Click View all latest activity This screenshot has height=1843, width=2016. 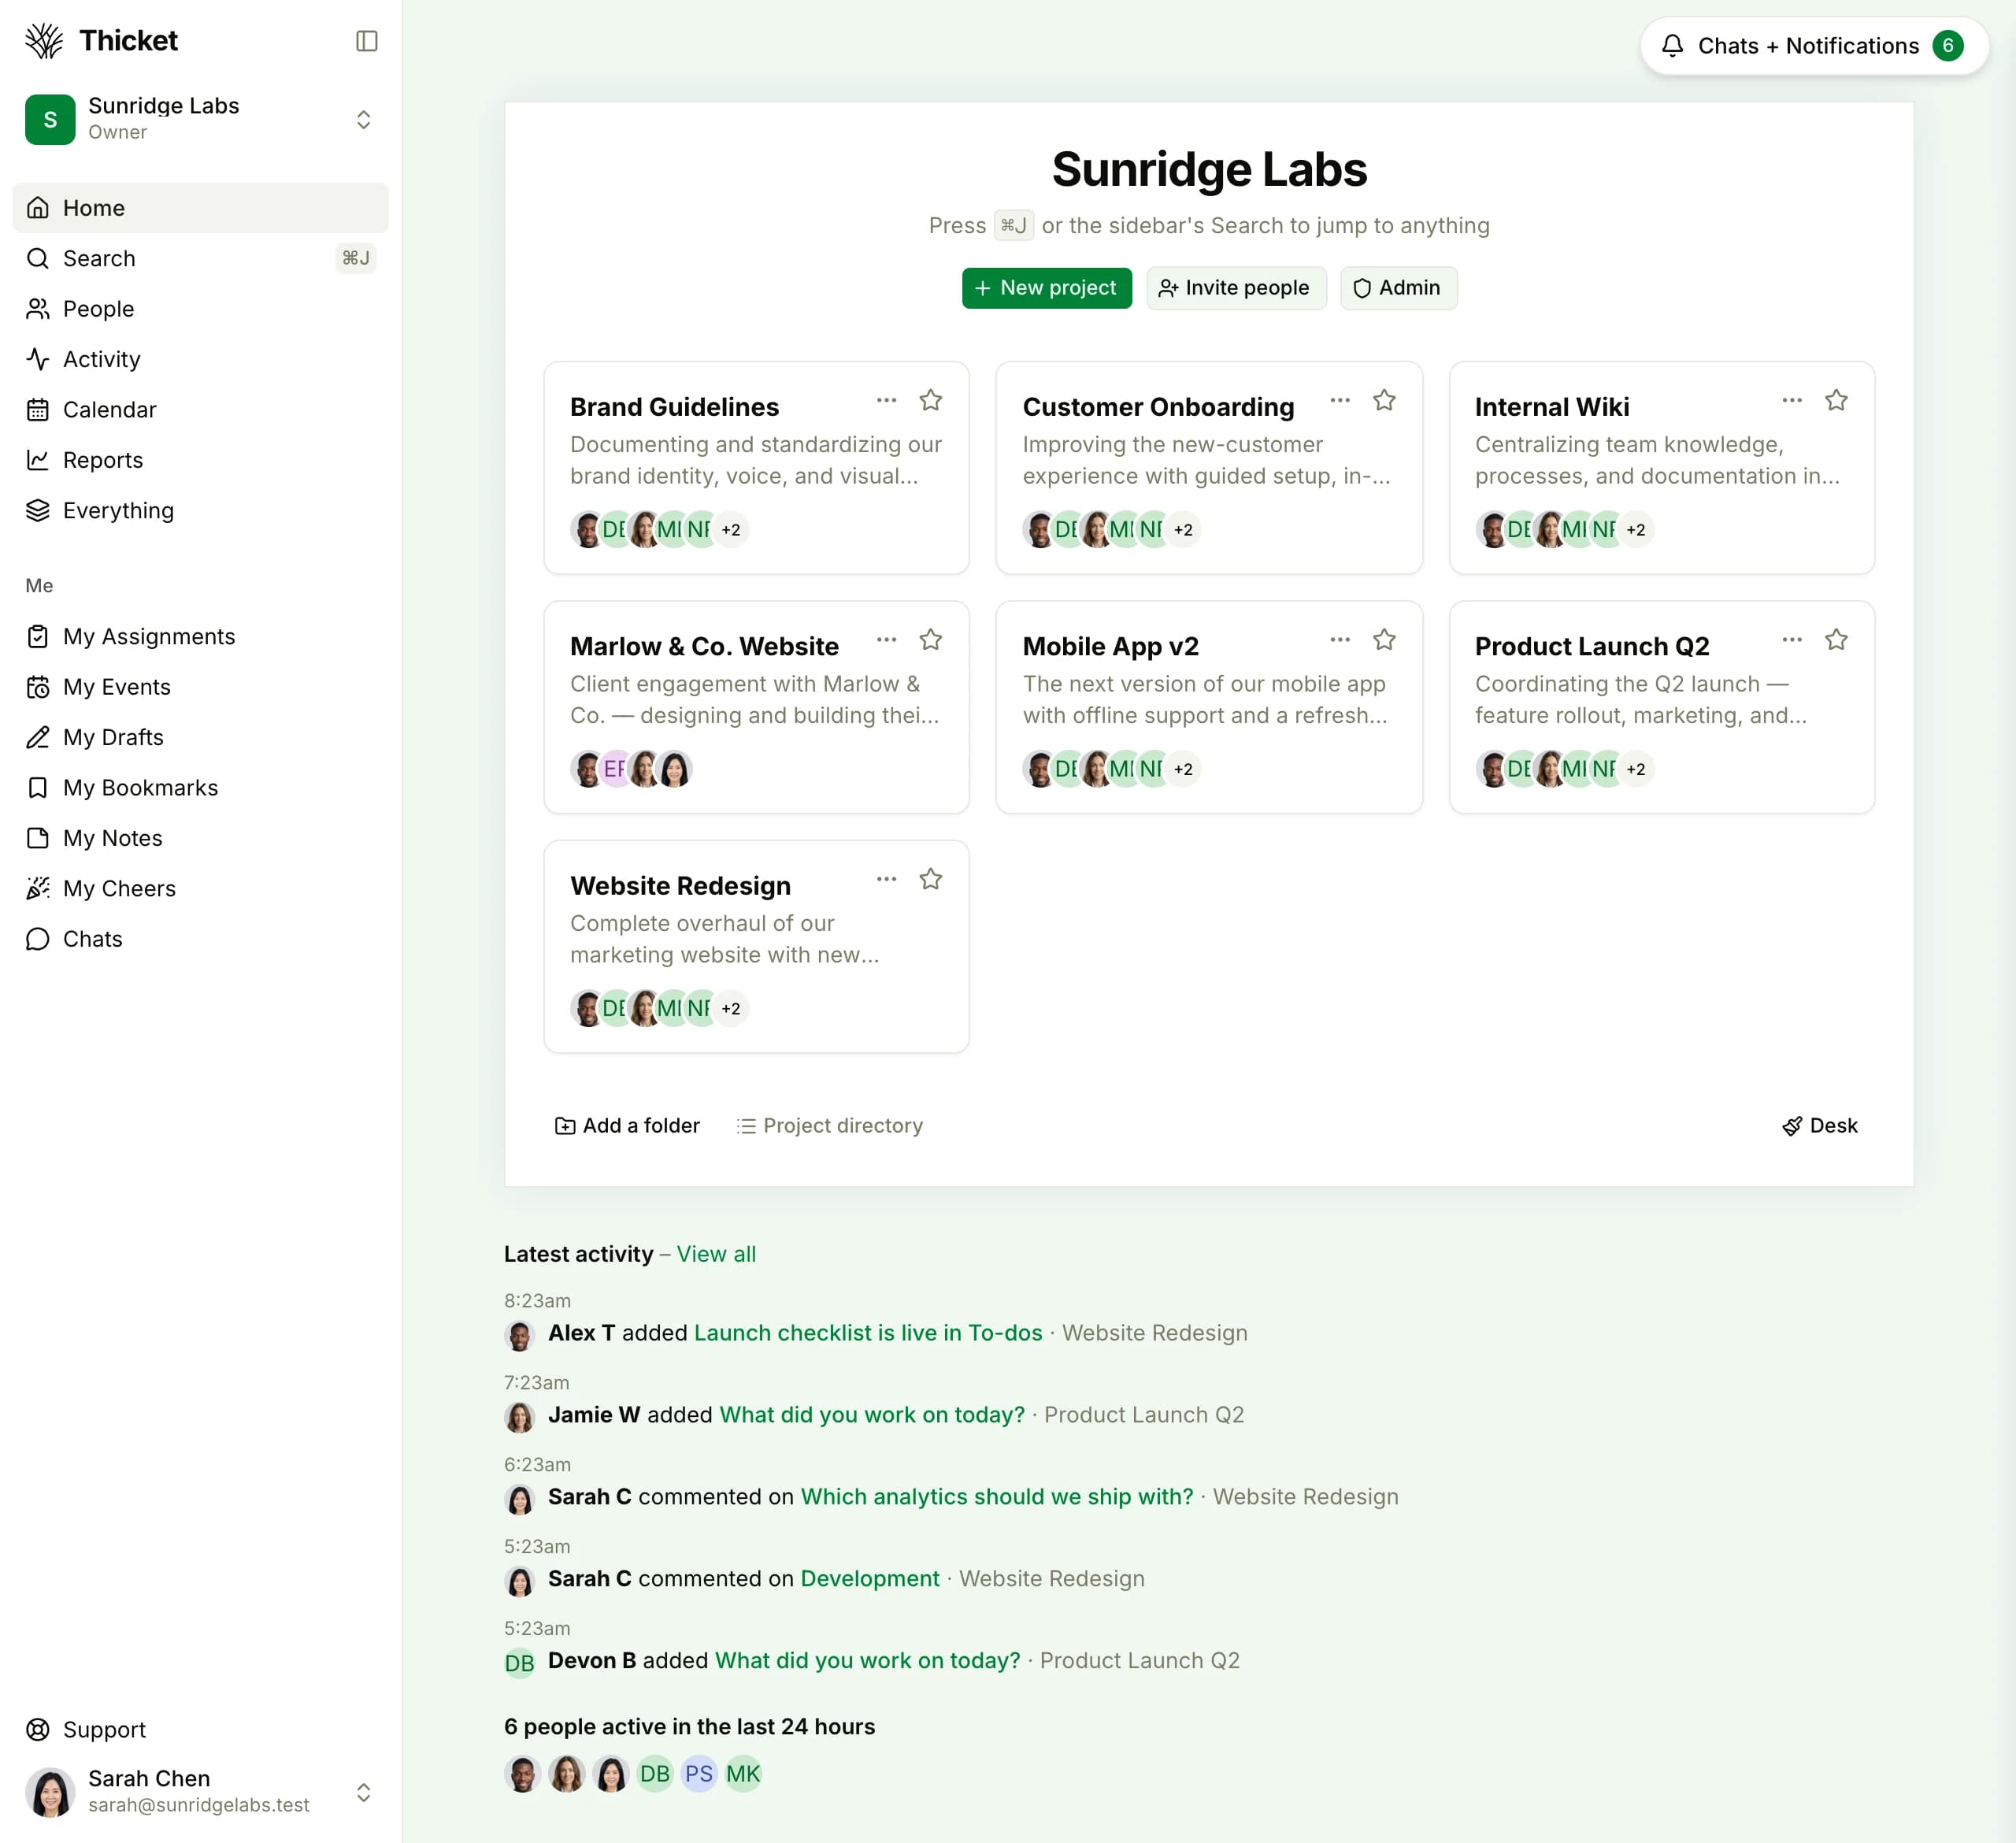point(716,1254)
